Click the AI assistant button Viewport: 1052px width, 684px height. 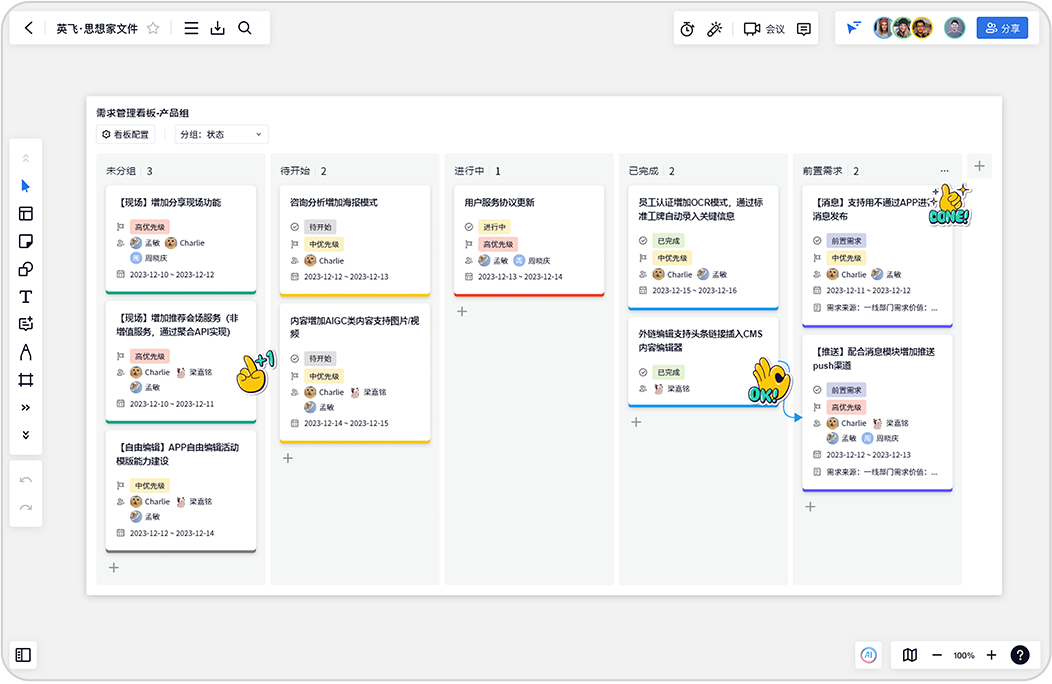click(869, 655)
